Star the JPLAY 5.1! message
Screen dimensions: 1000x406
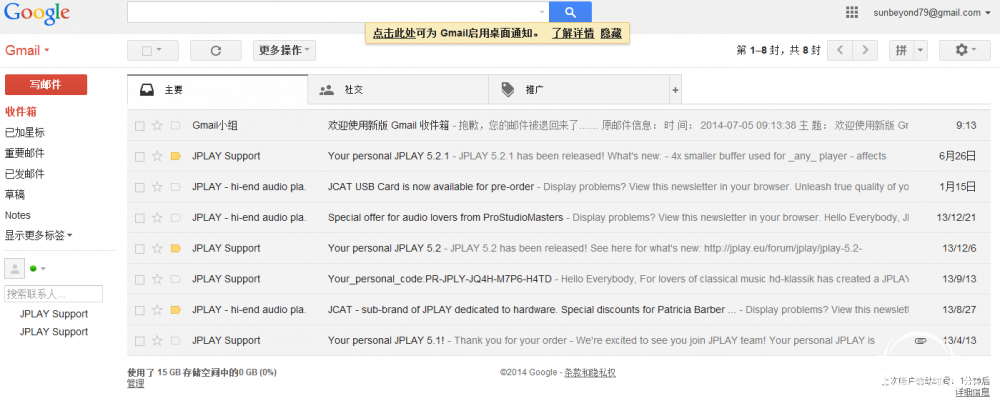157,340
